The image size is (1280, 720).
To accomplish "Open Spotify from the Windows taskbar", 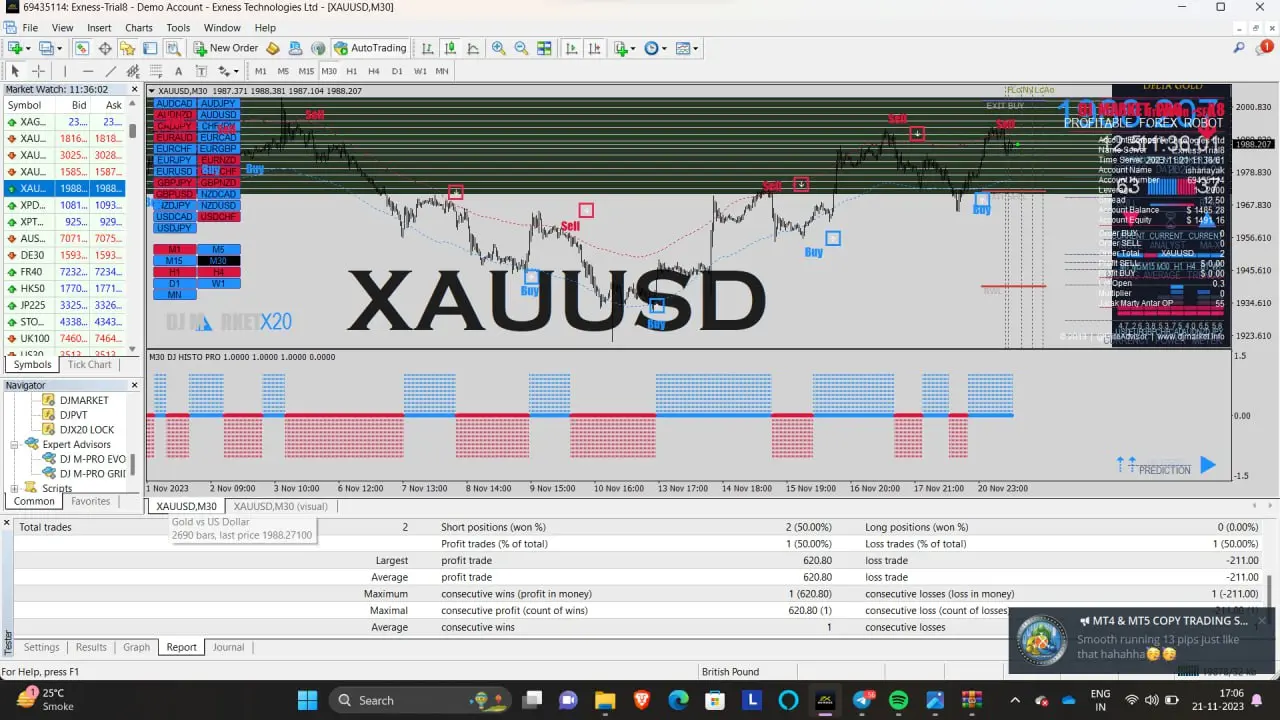I will [898, 700].
